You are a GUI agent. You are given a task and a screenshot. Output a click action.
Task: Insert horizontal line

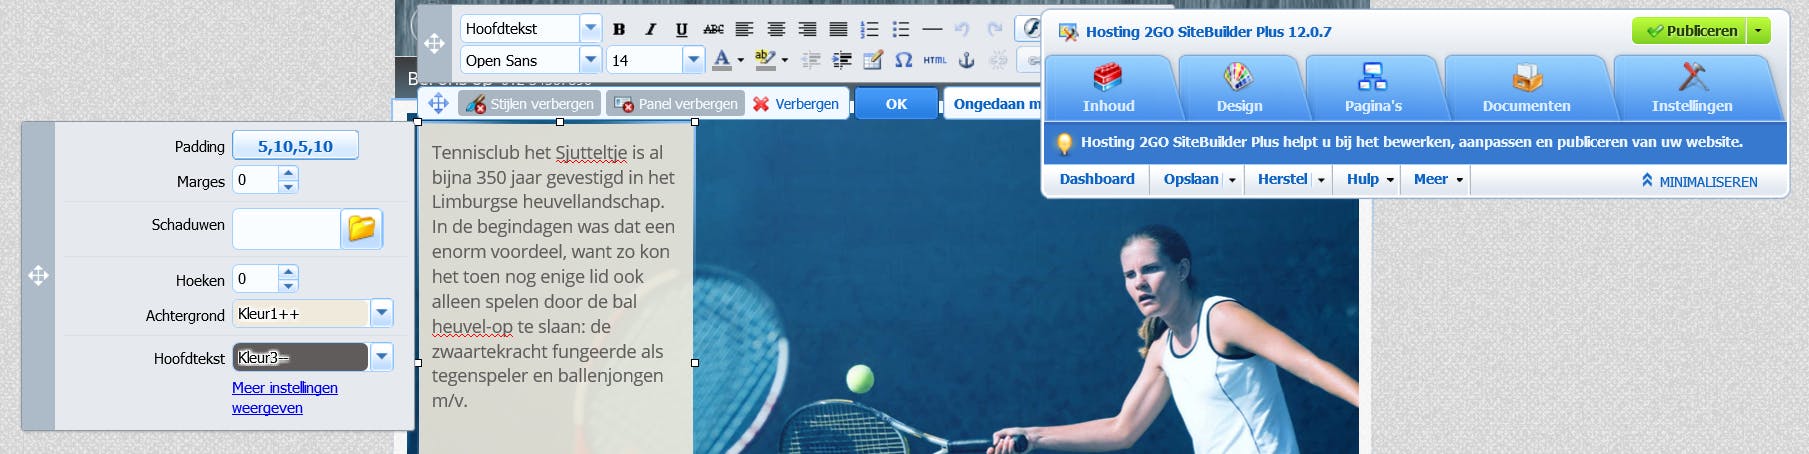point(932,29)
